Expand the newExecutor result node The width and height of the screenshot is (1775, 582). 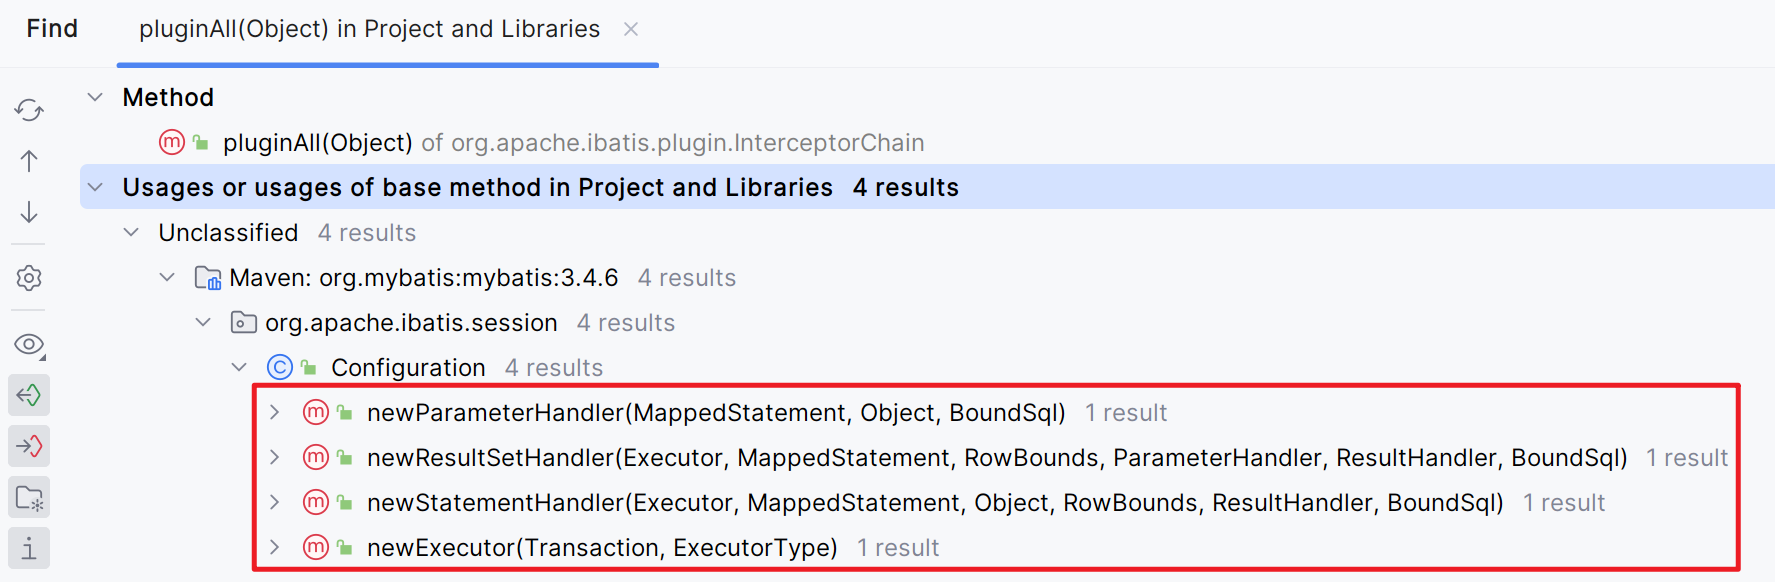(275, 548)
